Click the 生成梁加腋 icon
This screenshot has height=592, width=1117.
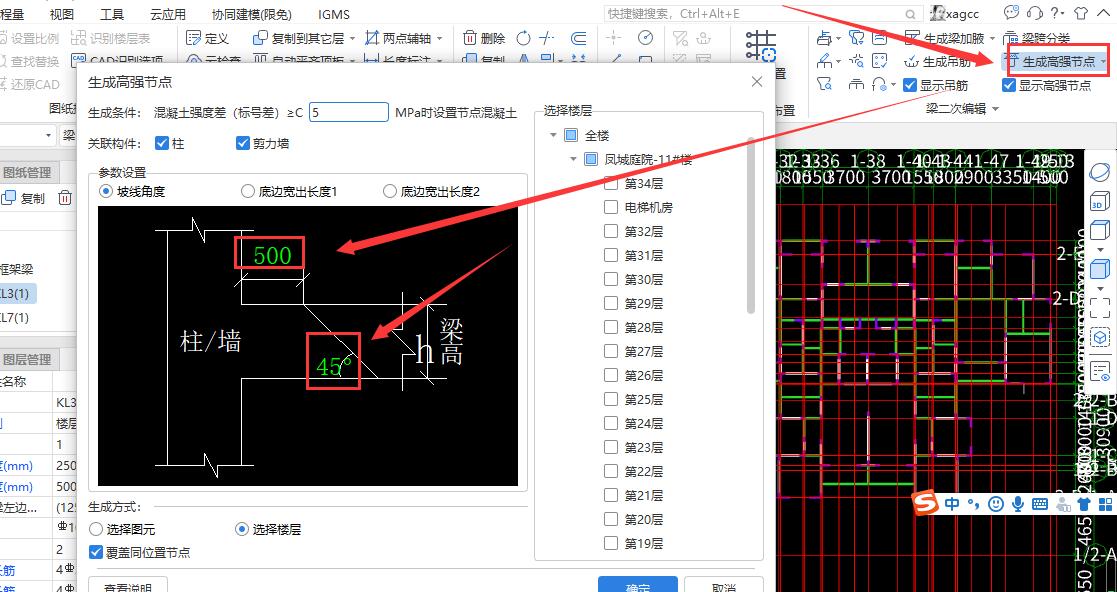913,38
